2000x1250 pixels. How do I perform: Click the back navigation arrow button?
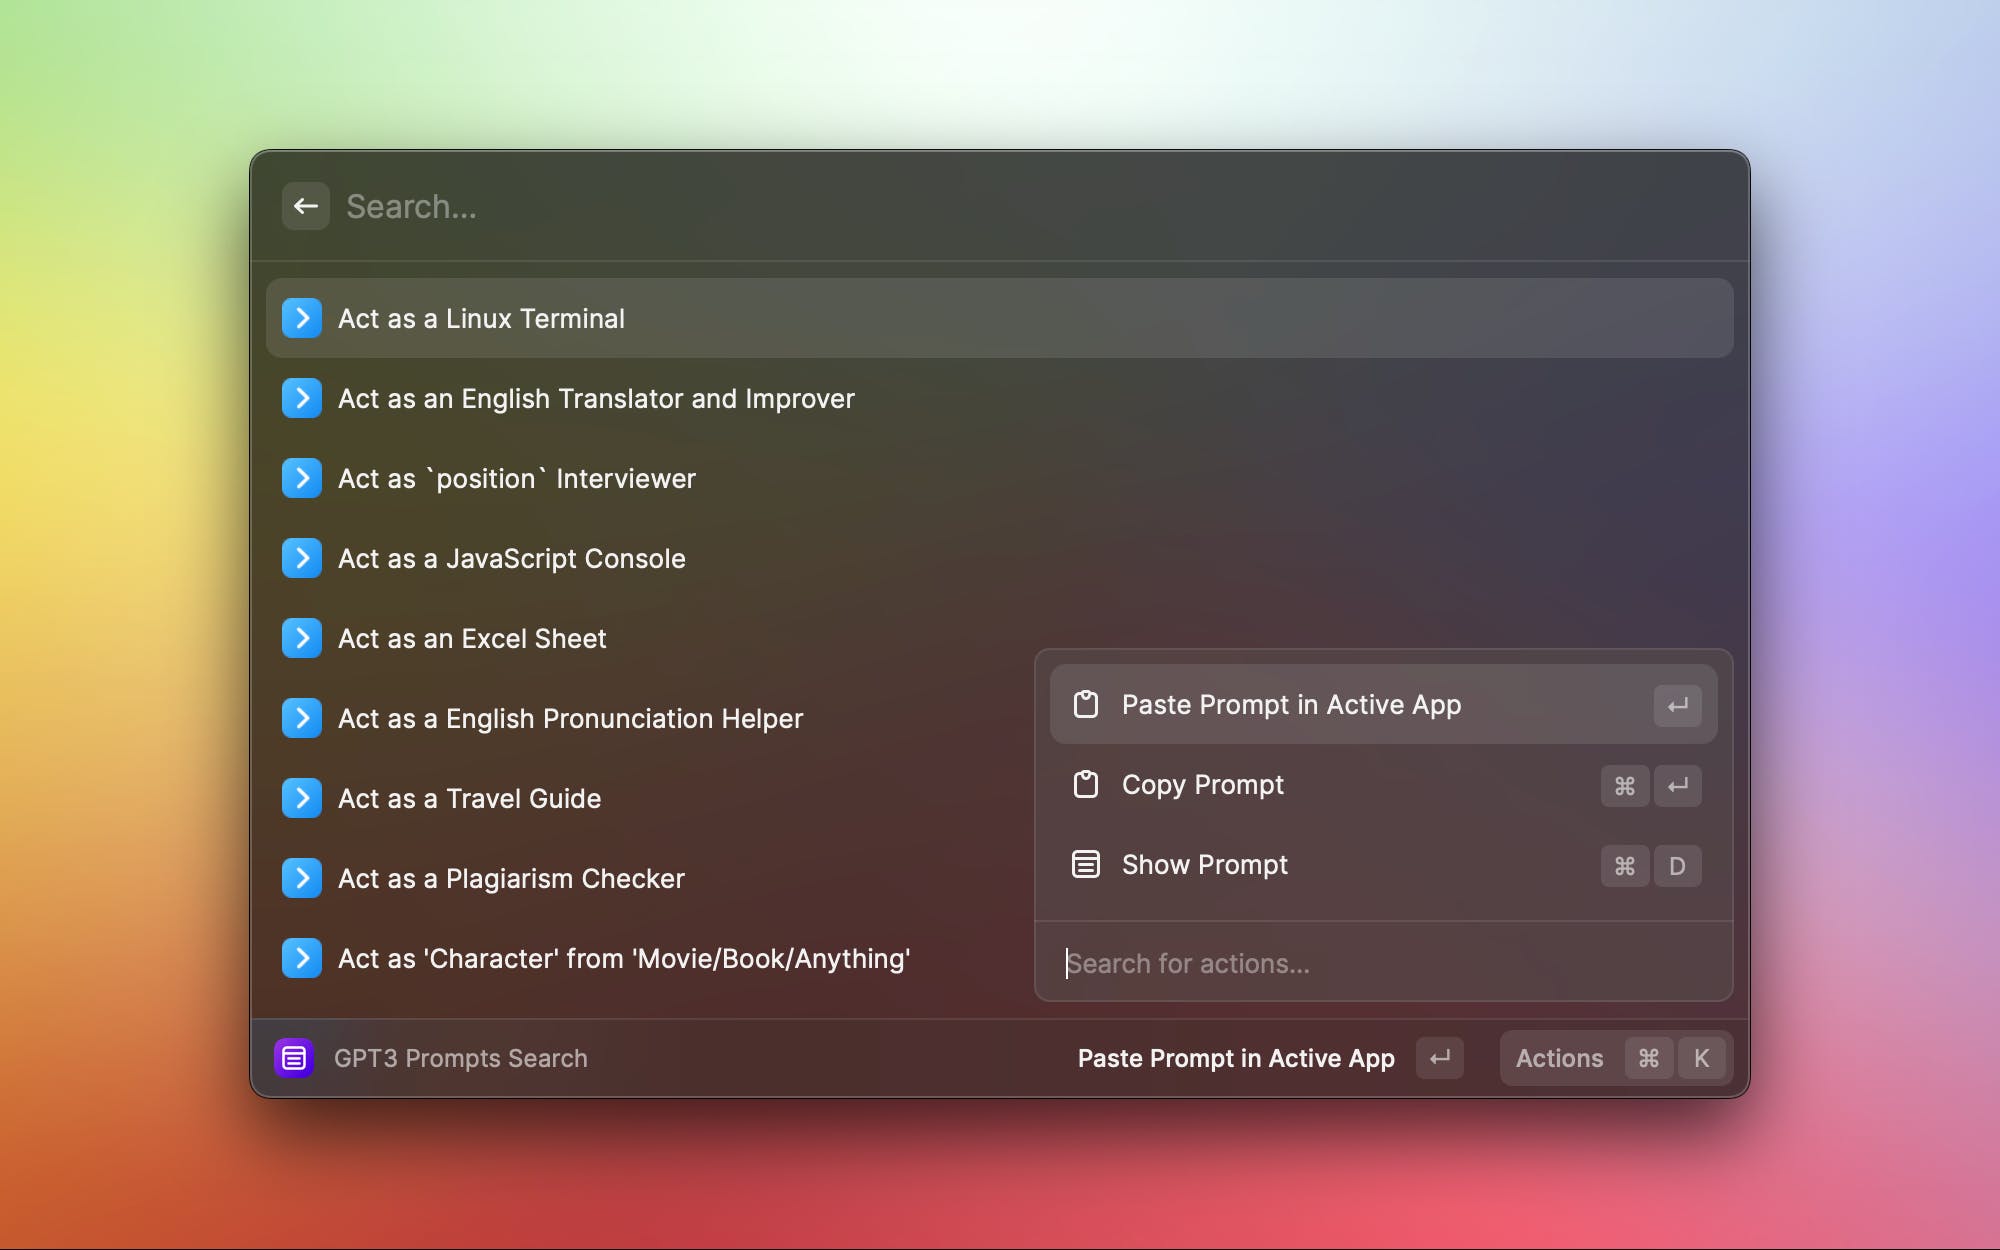coord(304,206)
